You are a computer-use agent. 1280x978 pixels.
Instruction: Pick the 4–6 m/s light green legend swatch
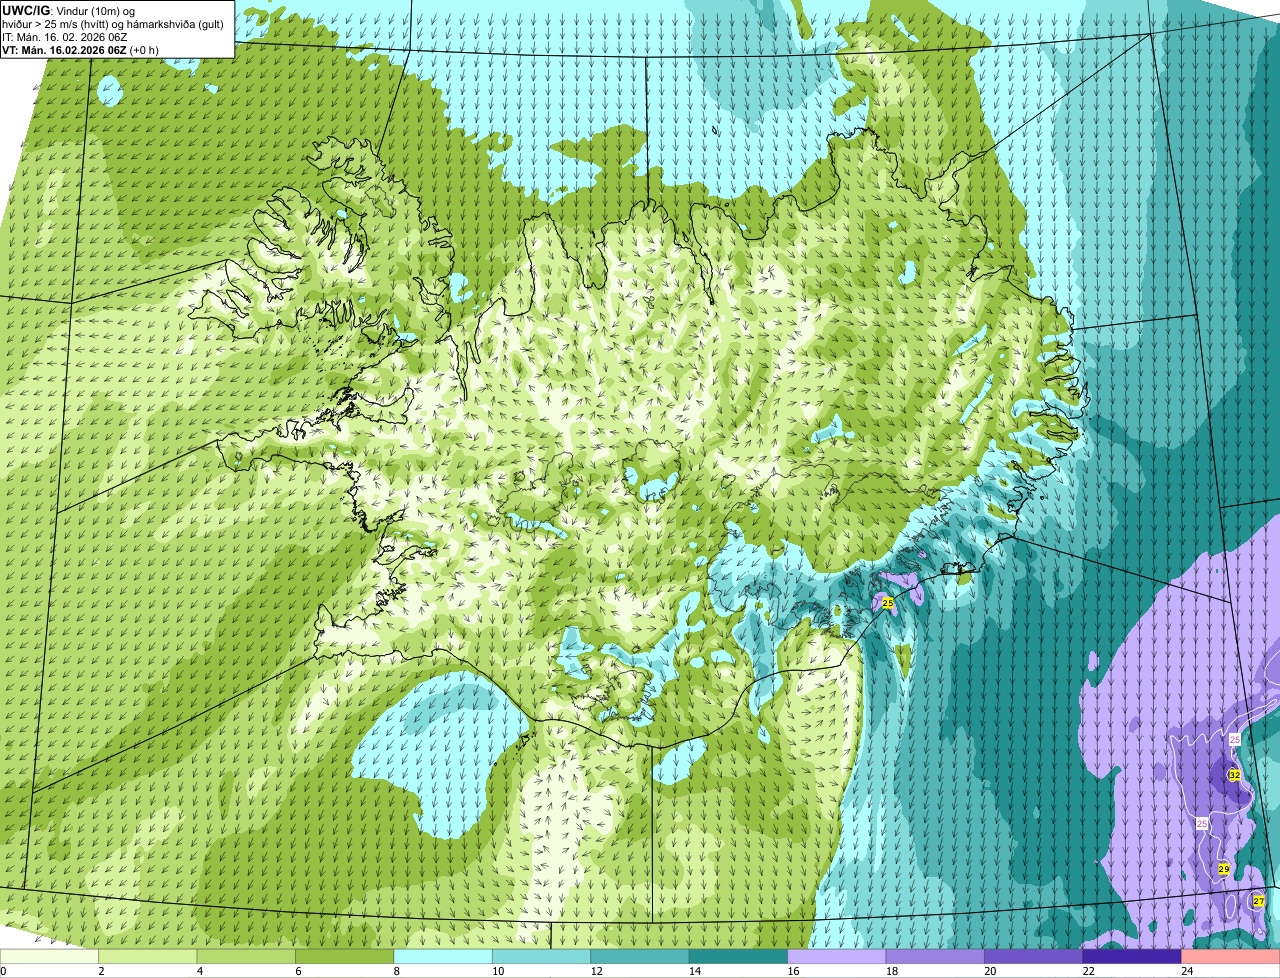point(246,956)
